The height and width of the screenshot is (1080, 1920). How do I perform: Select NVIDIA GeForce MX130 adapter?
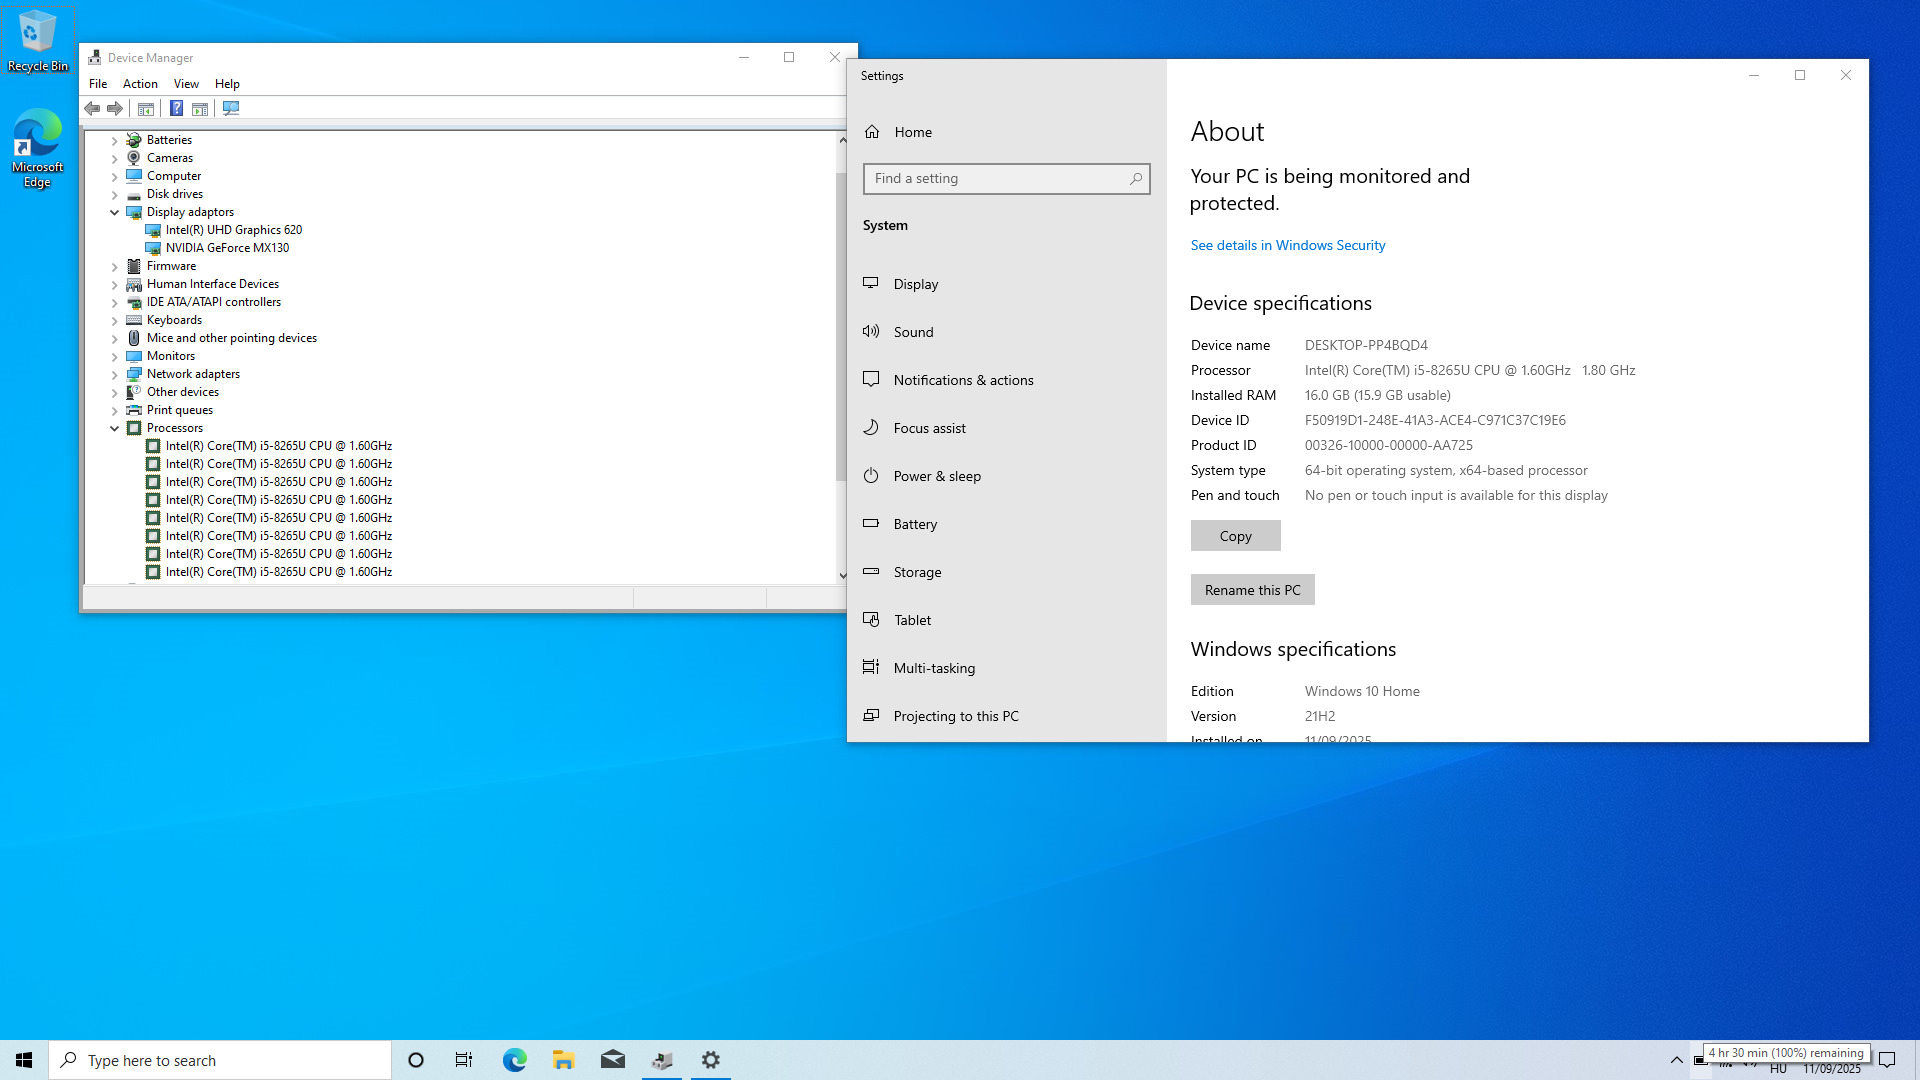pos(227,248)
